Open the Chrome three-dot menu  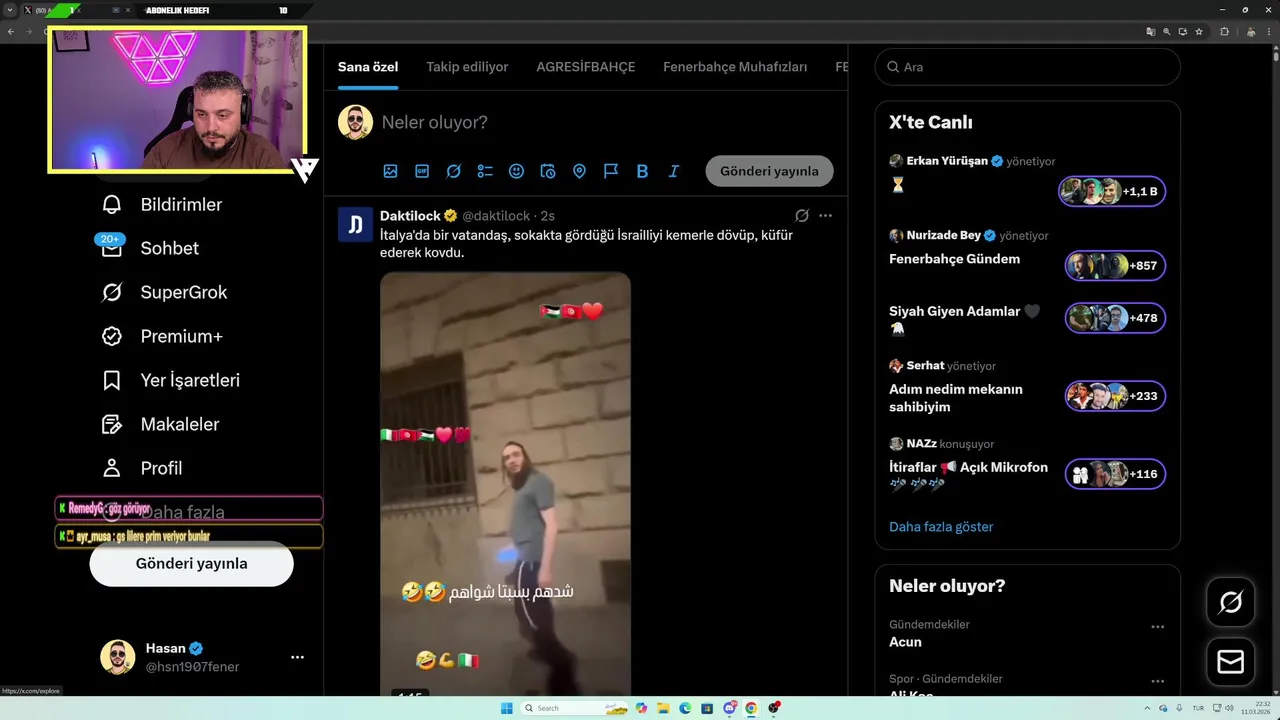pyautogui.click(x=1269, y=32)
